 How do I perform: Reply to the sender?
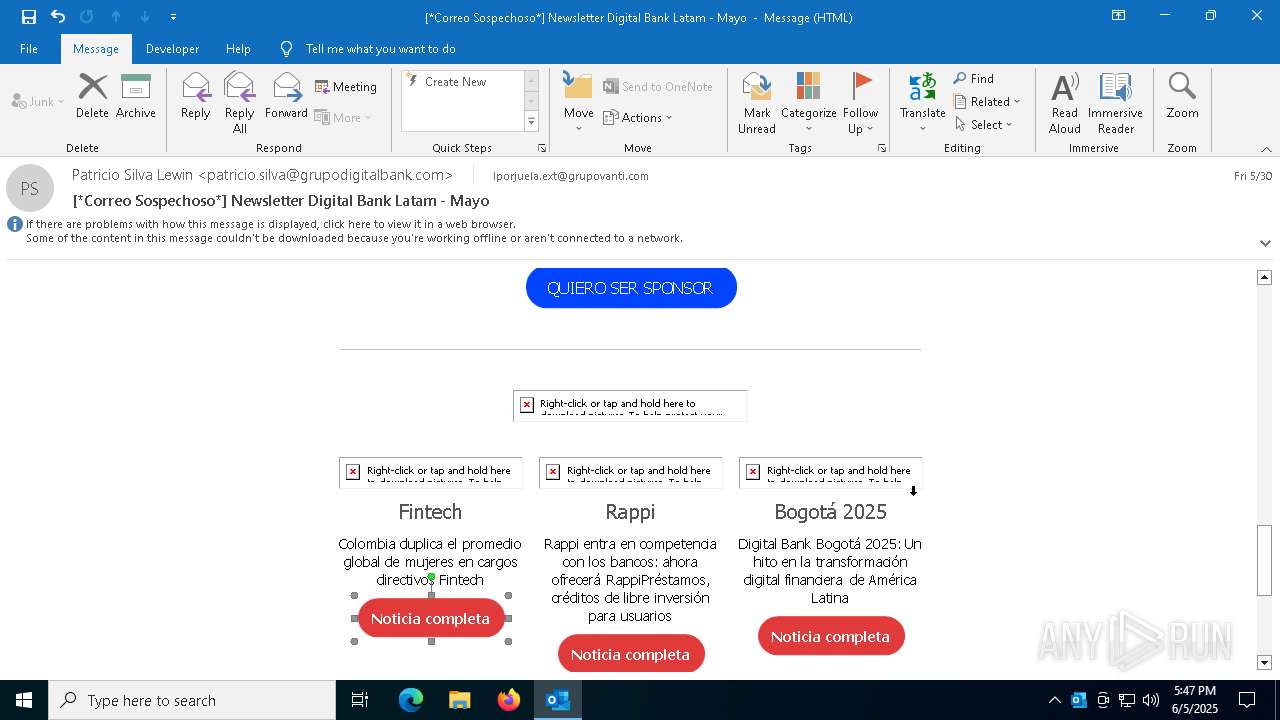196,96
